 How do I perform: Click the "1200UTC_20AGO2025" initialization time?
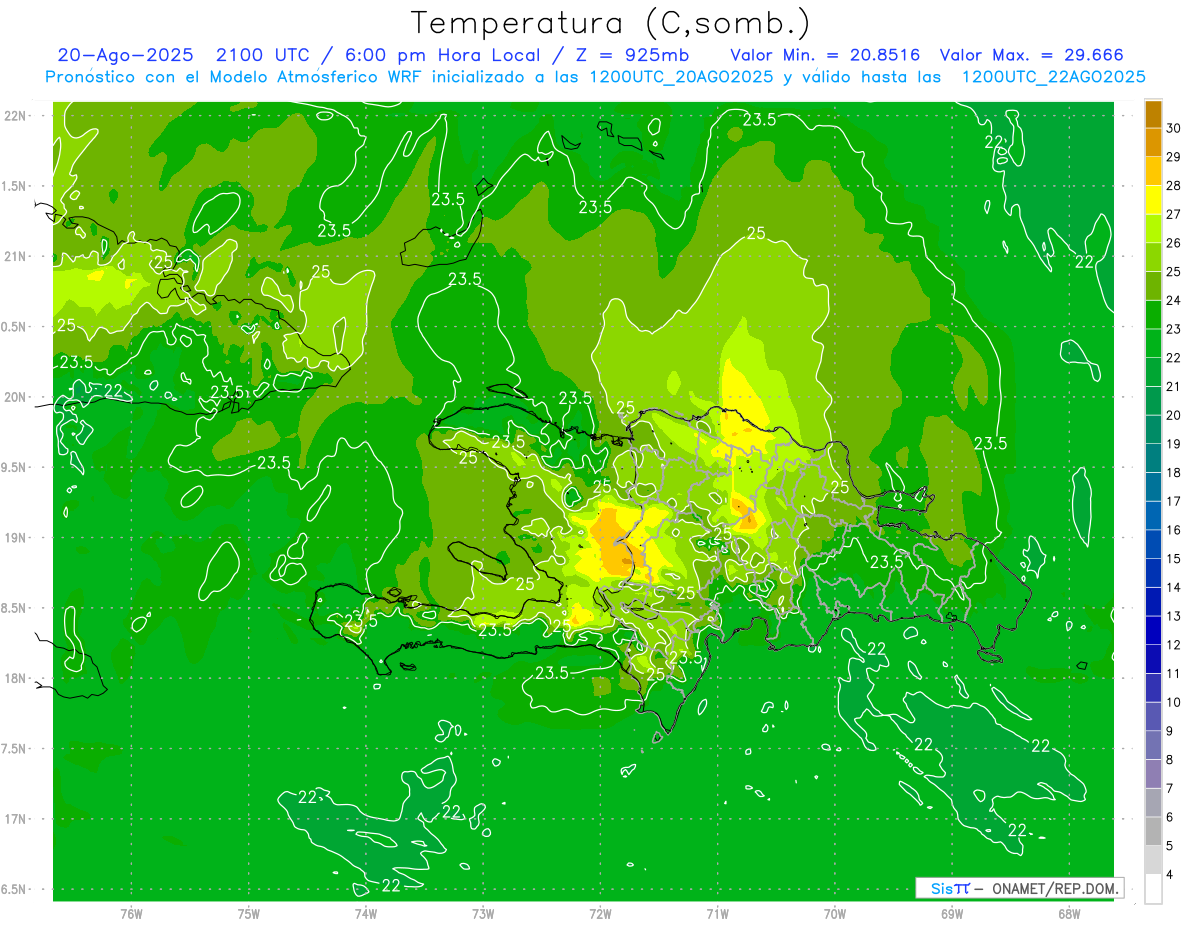[x=682, y=77]
